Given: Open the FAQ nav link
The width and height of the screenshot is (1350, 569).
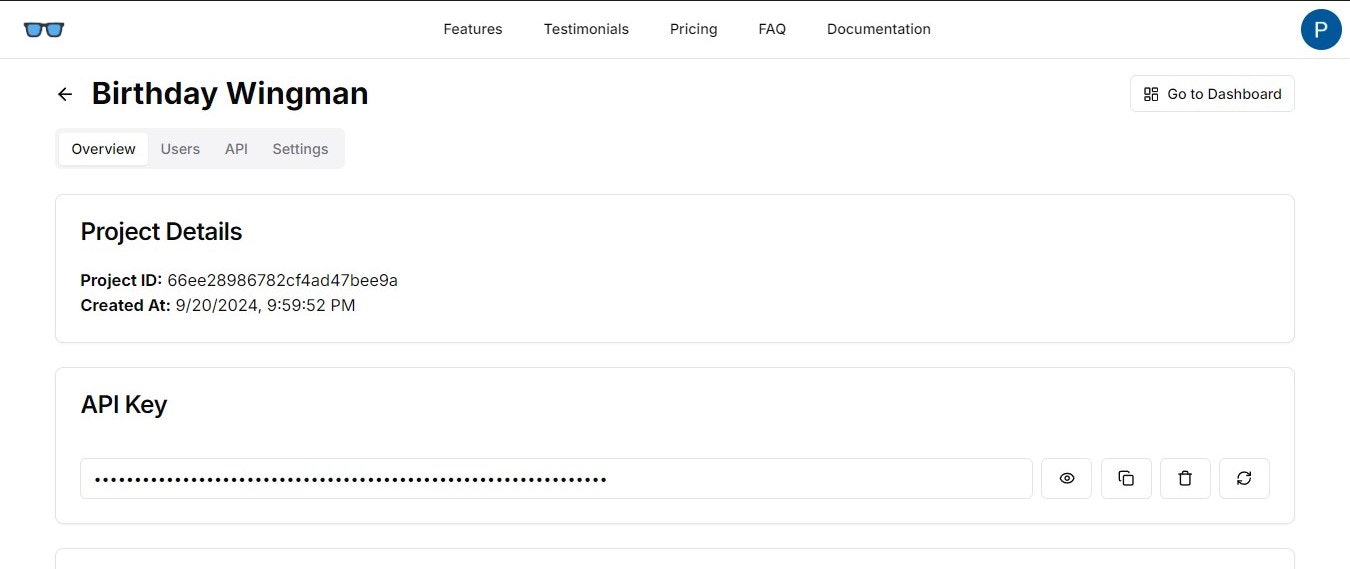Looking at the screenshot, I should pos(772,29).
